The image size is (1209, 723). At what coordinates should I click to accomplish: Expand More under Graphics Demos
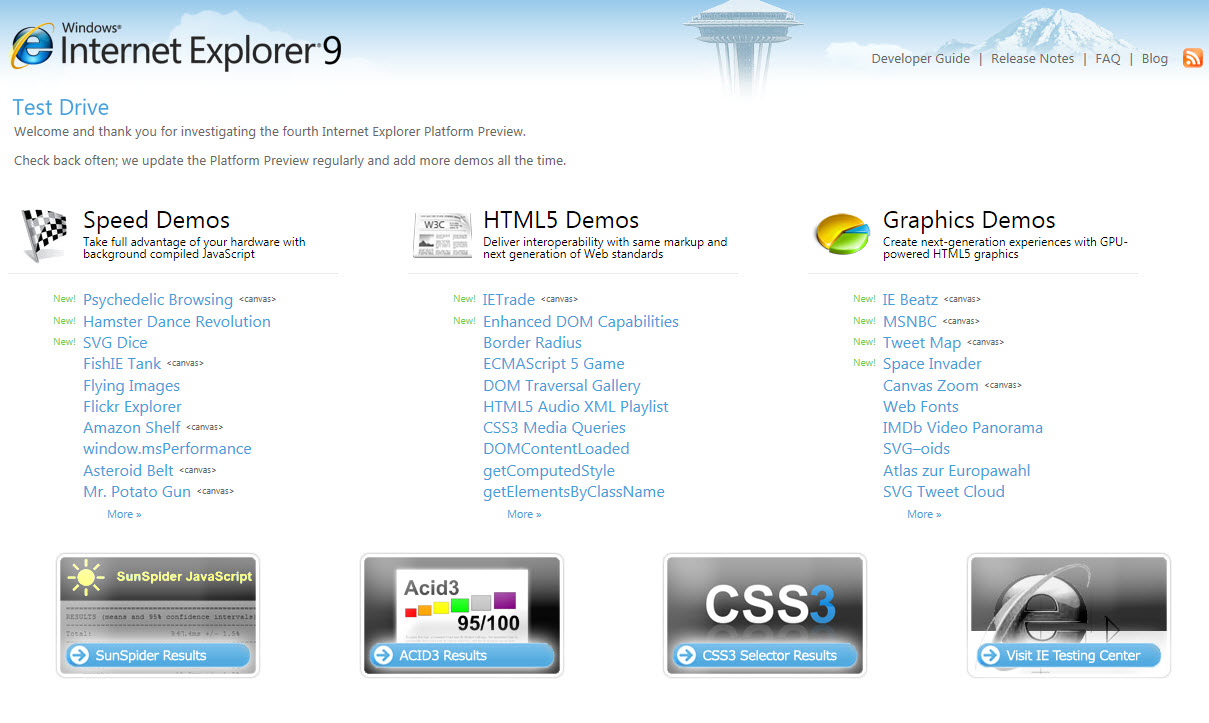[x=924, y=514]
